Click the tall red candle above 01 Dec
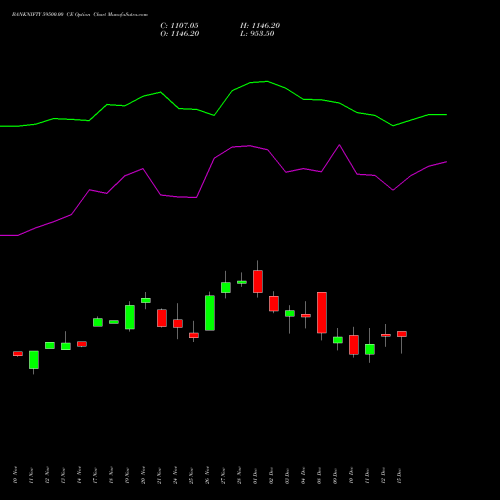Image resolution: width=500 pixels, height=500 pixels. [x=258, y=281]
